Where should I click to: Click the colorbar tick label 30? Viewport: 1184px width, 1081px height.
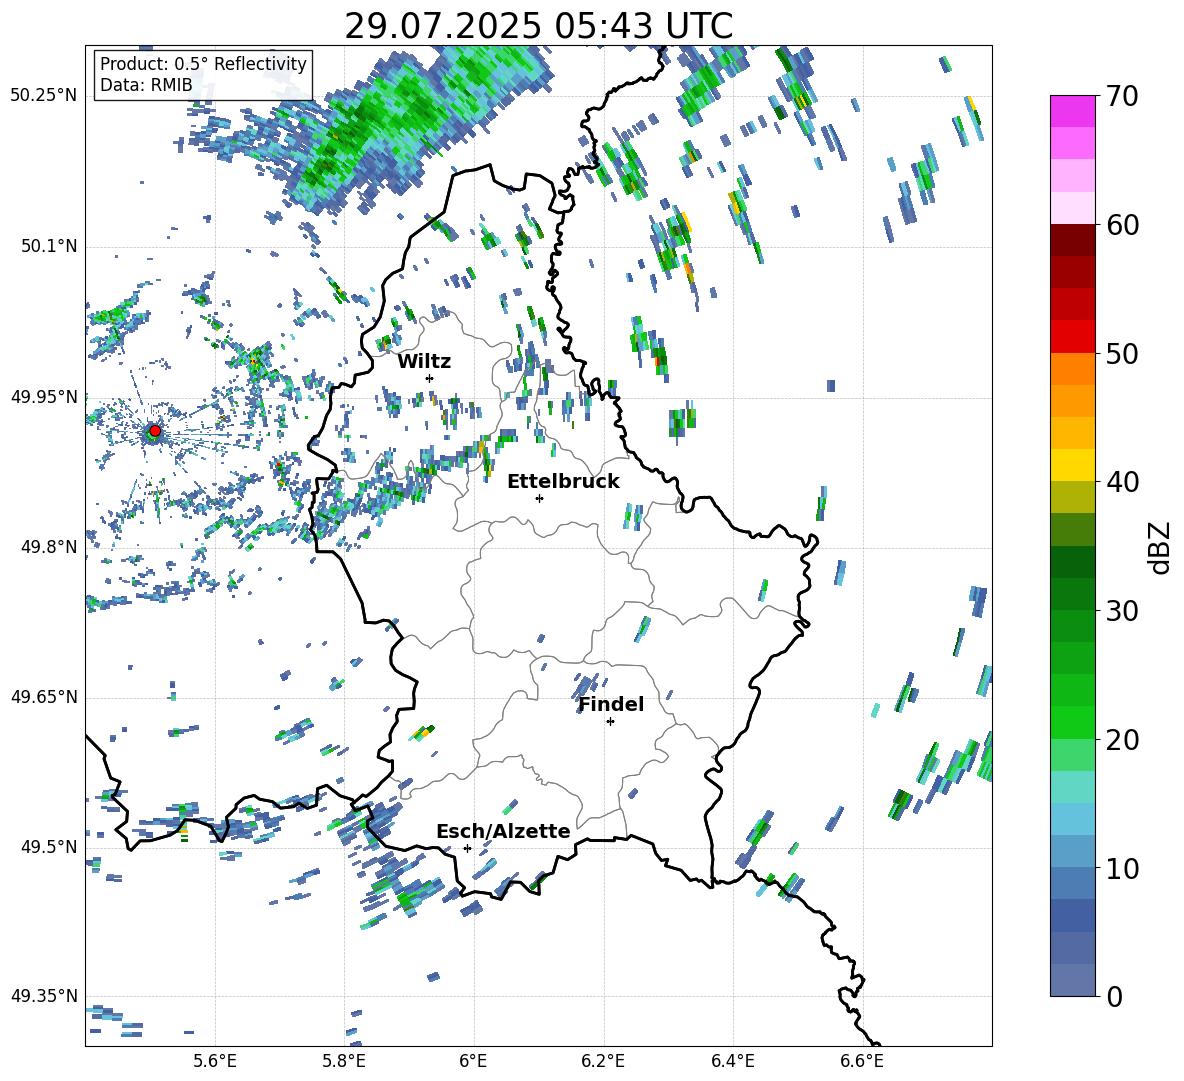click(x=1121, y=610)
